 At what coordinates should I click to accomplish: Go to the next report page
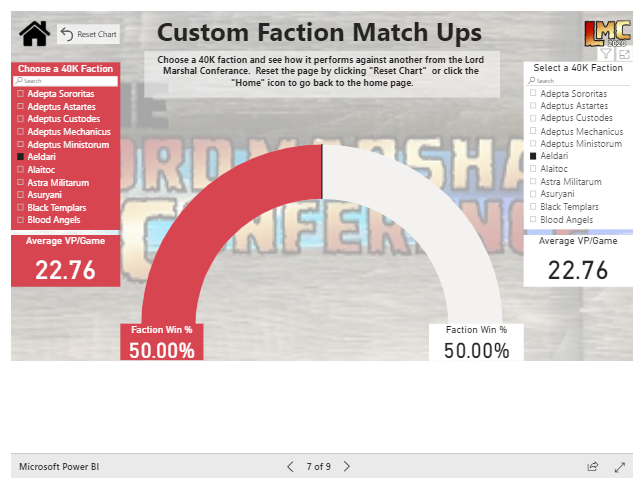click(347, 466)
